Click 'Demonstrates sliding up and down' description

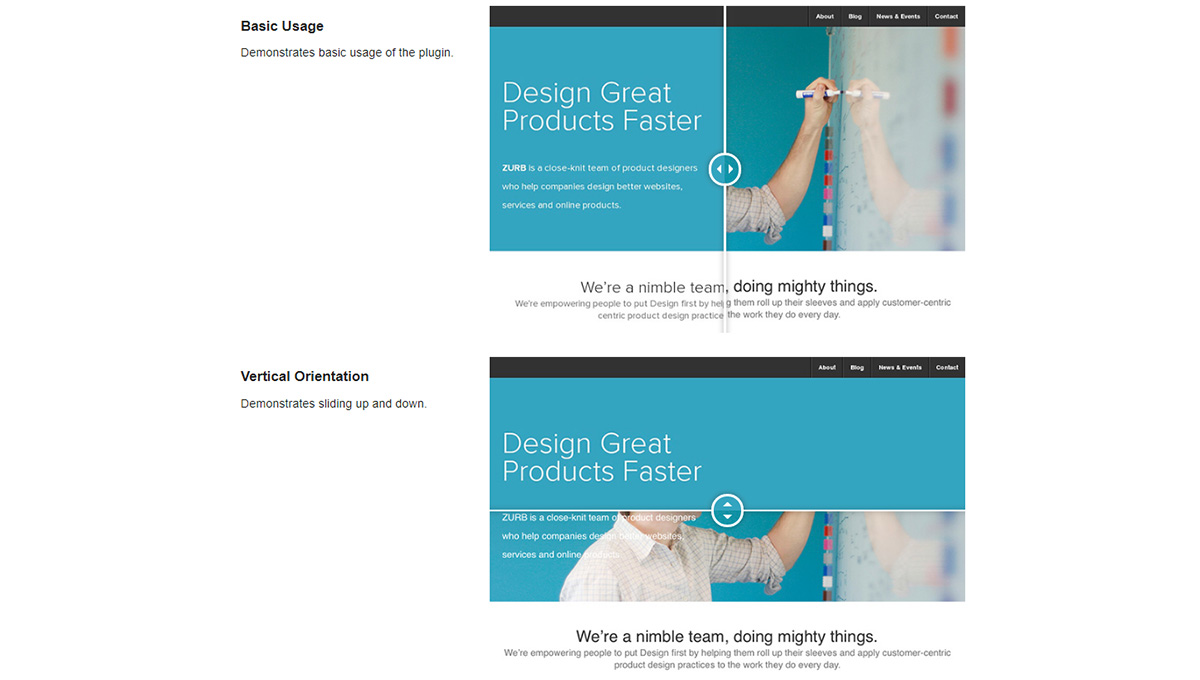pos(334,404)
